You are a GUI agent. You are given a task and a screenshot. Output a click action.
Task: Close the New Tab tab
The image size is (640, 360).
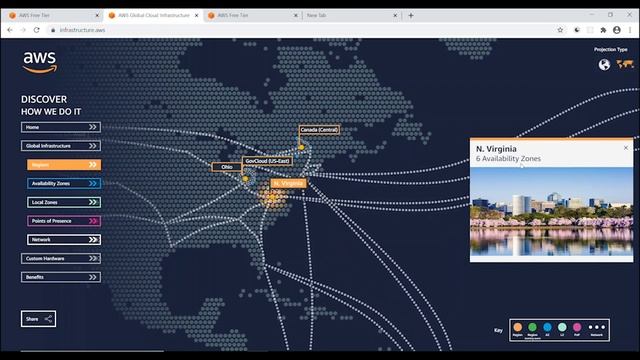(395, 16)
